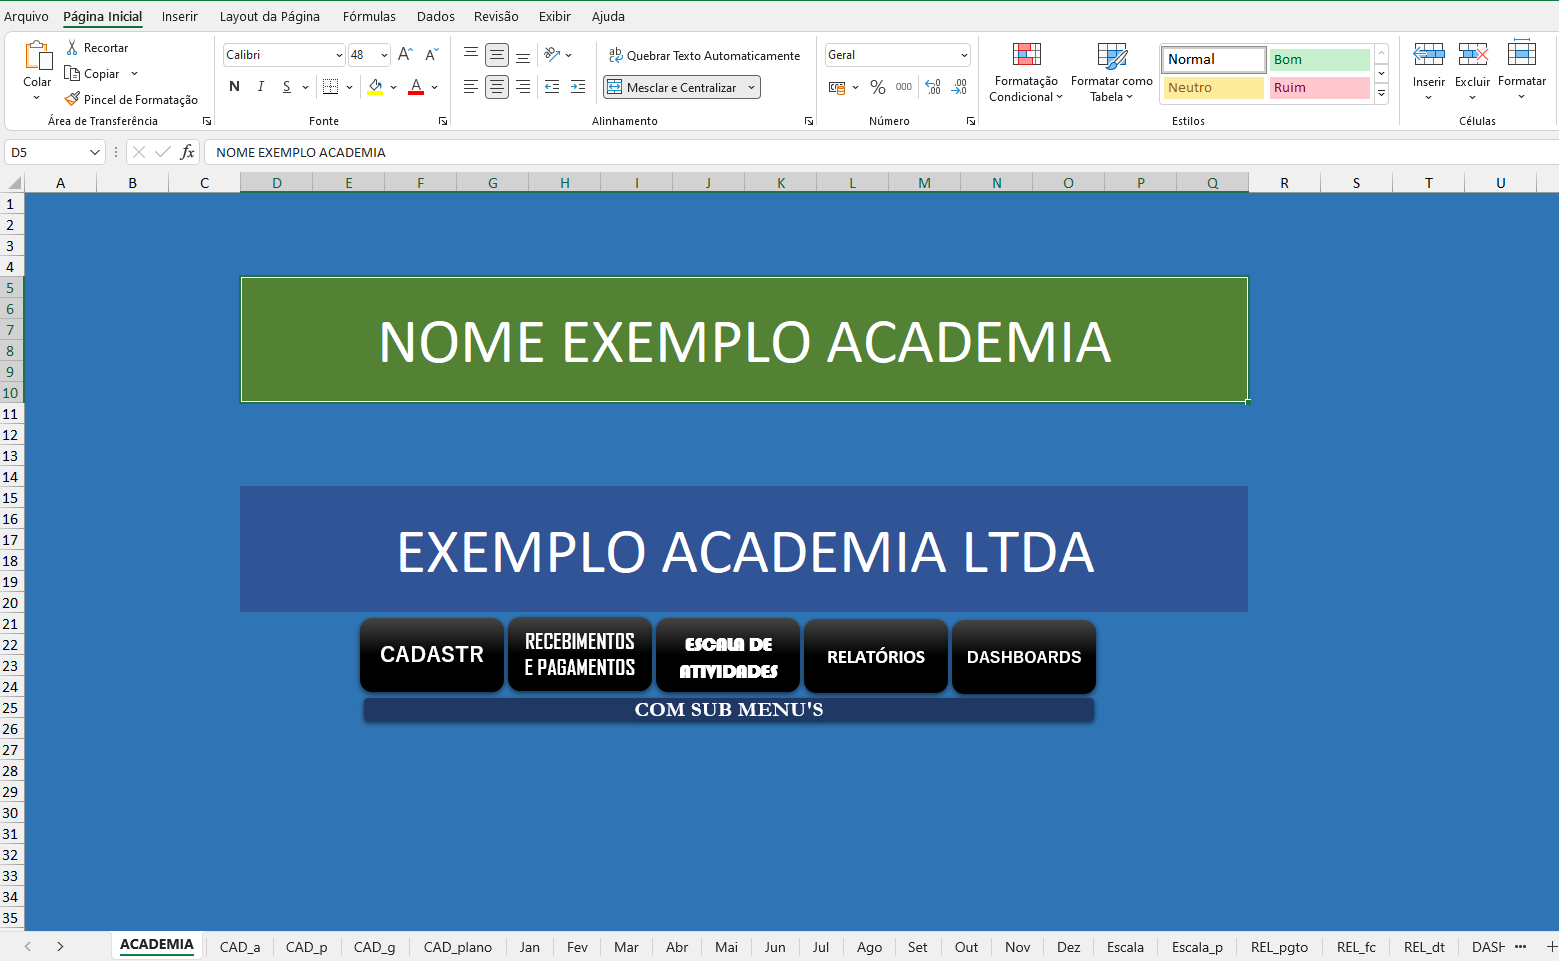The height and width of the screenshot is (961, 1559).
Task: Switch to the CAD_plano sheet tab
Action: pos(457,947)
